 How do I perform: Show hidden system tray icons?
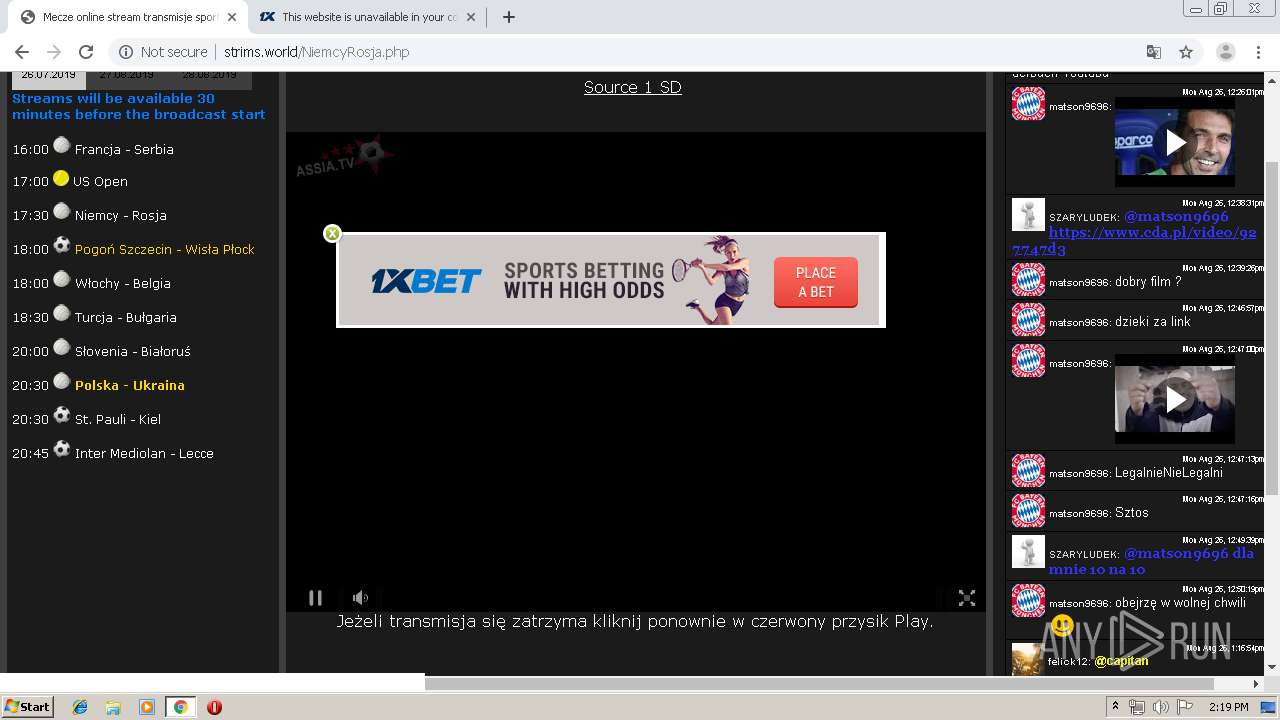click(x=1115, y=706)
